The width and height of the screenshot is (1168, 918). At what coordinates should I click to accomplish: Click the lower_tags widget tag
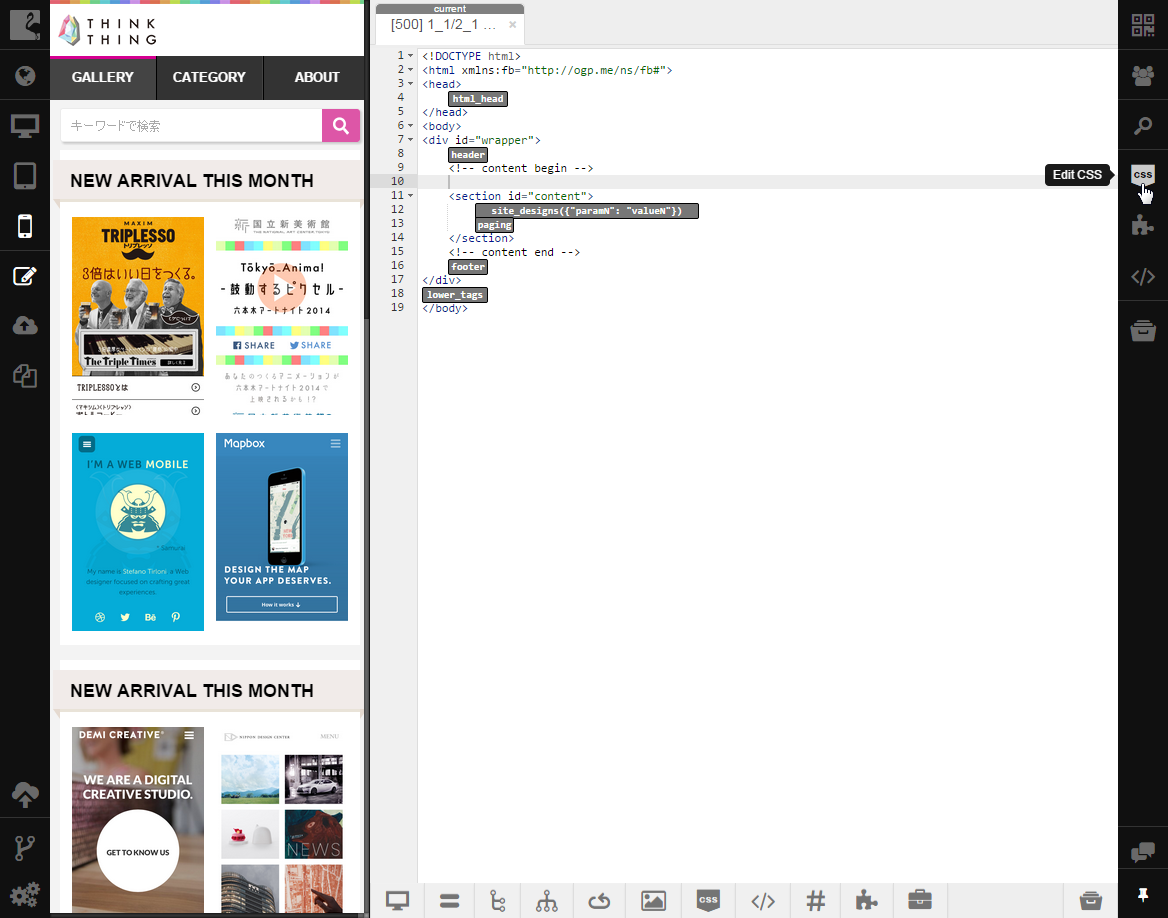point(455,294)
